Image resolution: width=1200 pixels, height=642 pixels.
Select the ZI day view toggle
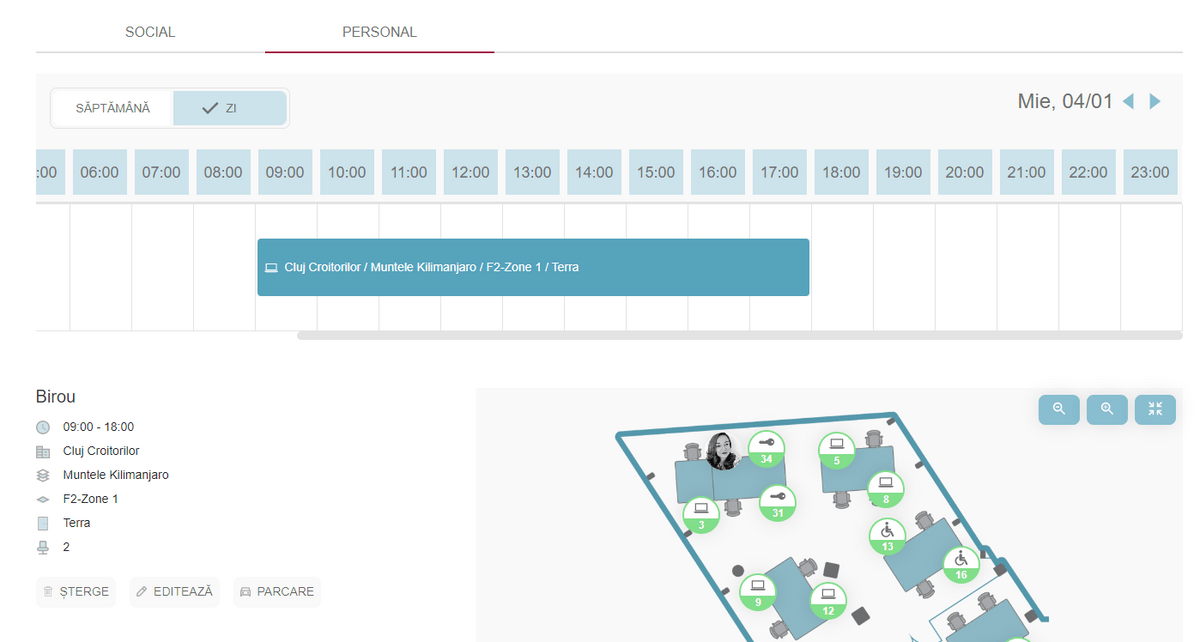[230, 108]
